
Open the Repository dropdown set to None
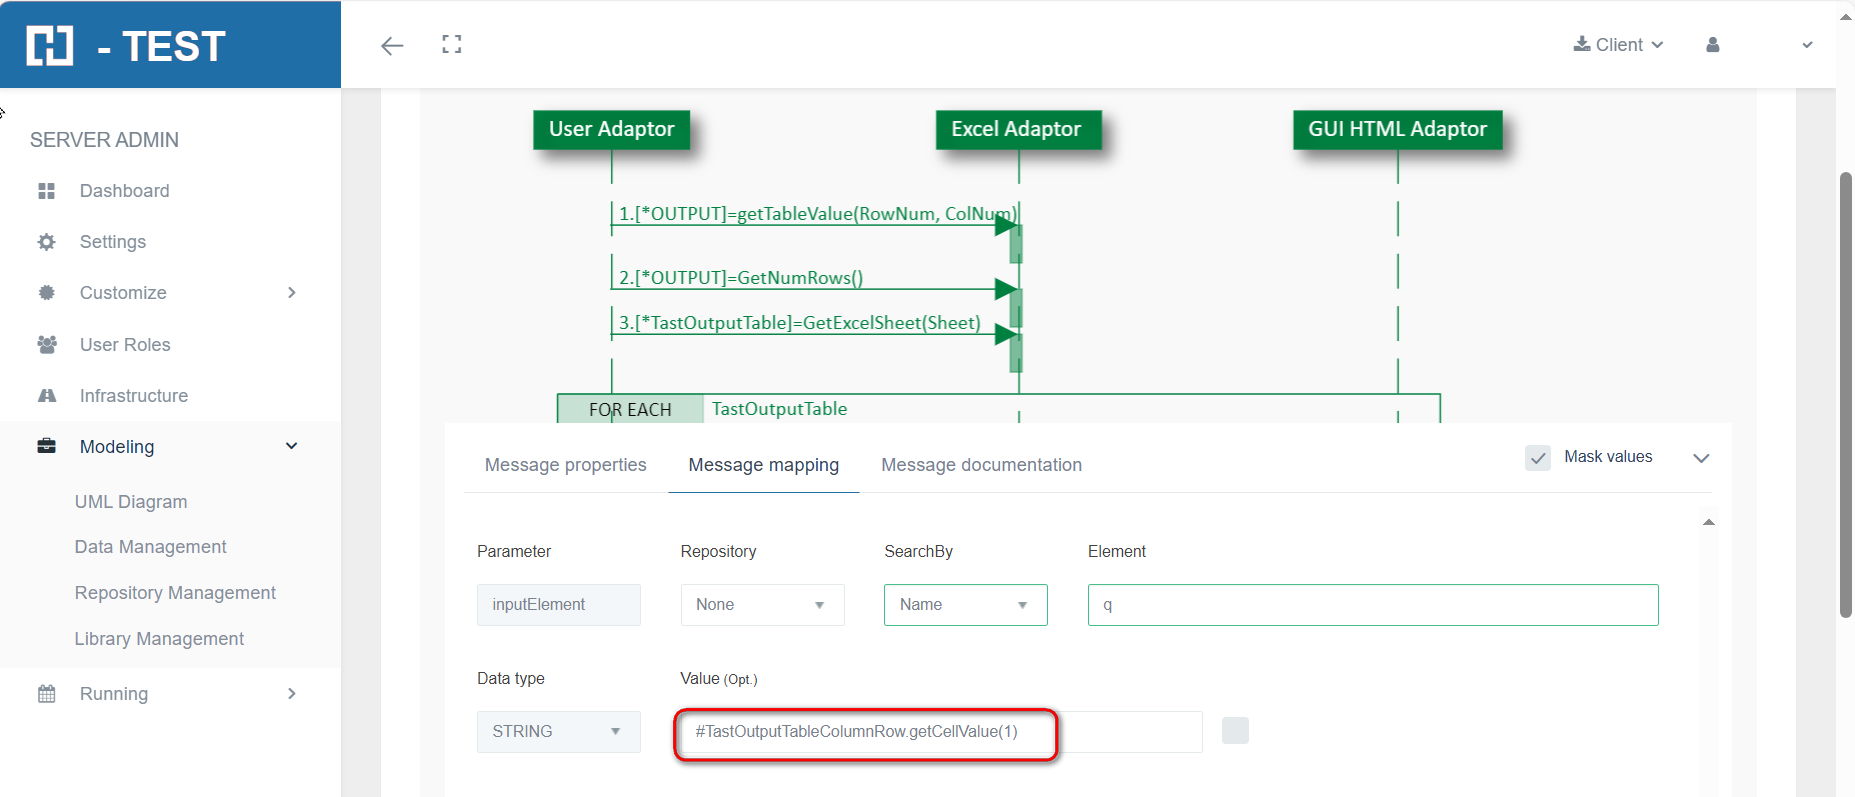coord(762,605)
